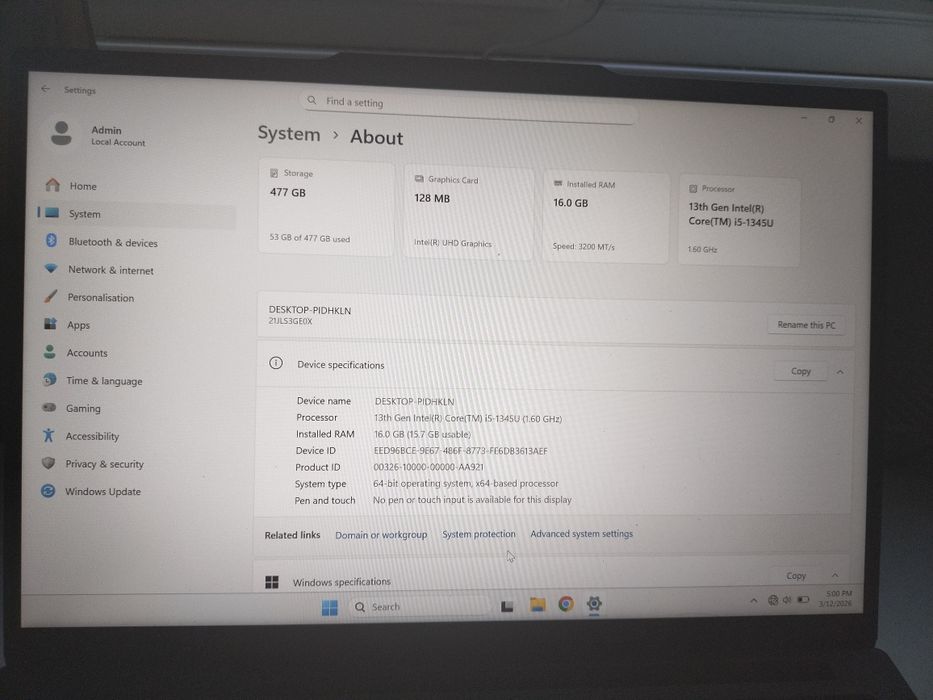The image size is (933, 700).
Task: Open the Admin account profile picture
Action: [x=61, y=133]
